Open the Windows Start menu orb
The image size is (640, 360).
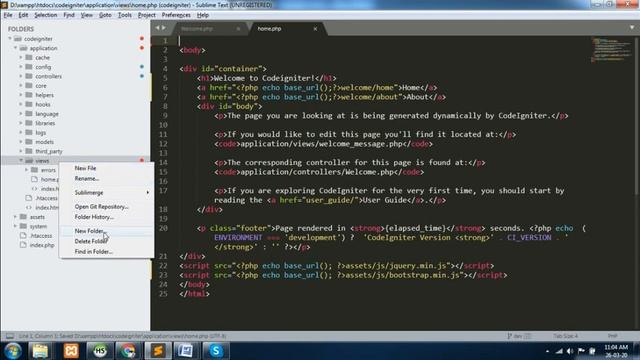point(13,351)
